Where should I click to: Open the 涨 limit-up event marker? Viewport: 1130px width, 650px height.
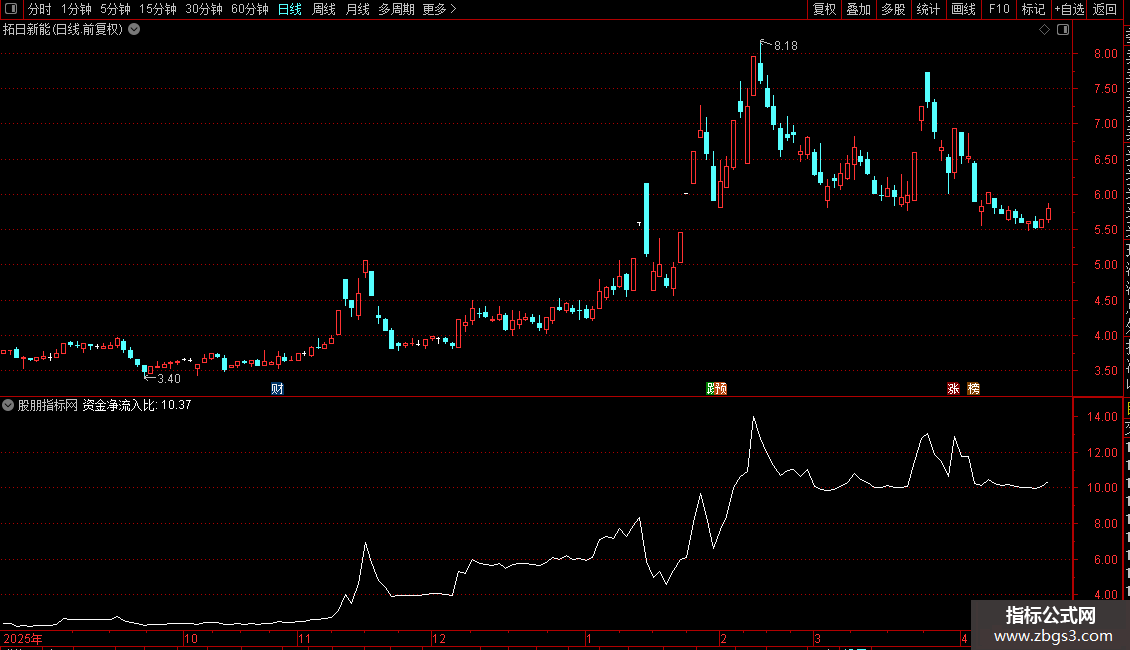point(953,389)
